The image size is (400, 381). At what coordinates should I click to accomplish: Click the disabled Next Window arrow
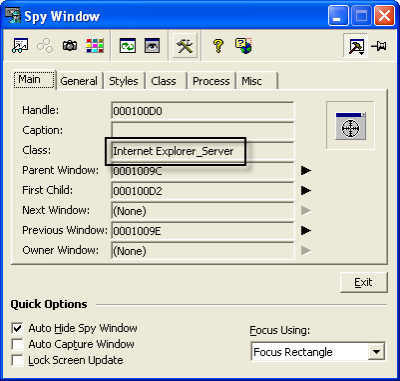306,211
